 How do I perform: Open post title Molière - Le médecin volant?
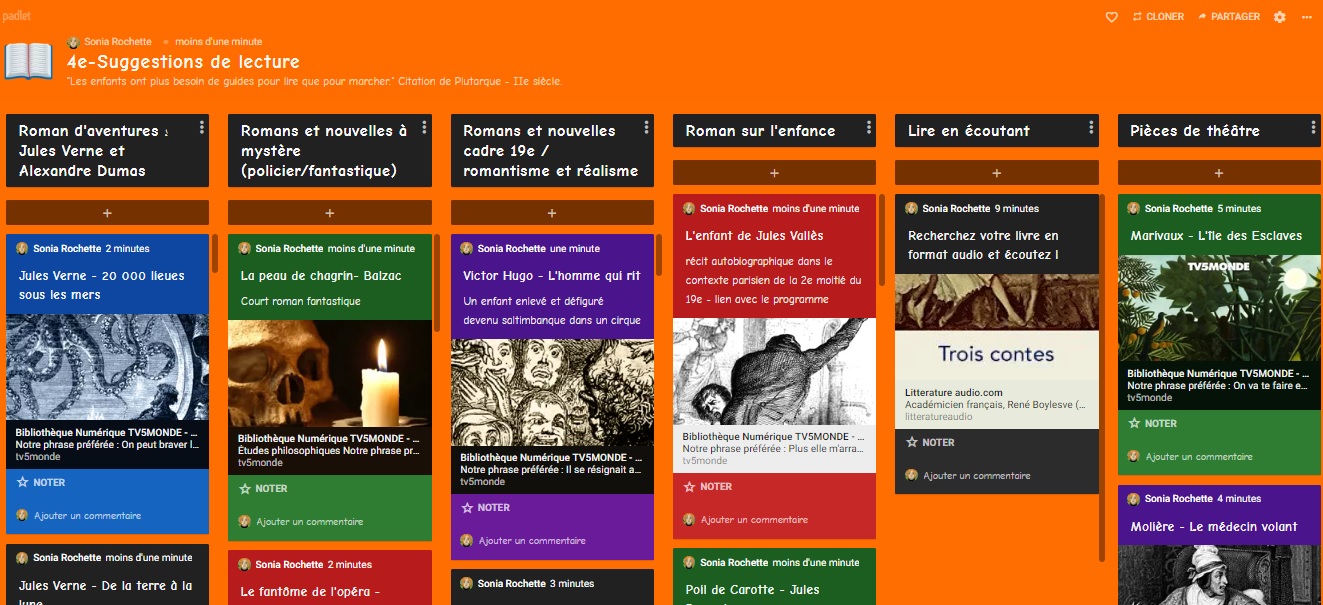1214,527
